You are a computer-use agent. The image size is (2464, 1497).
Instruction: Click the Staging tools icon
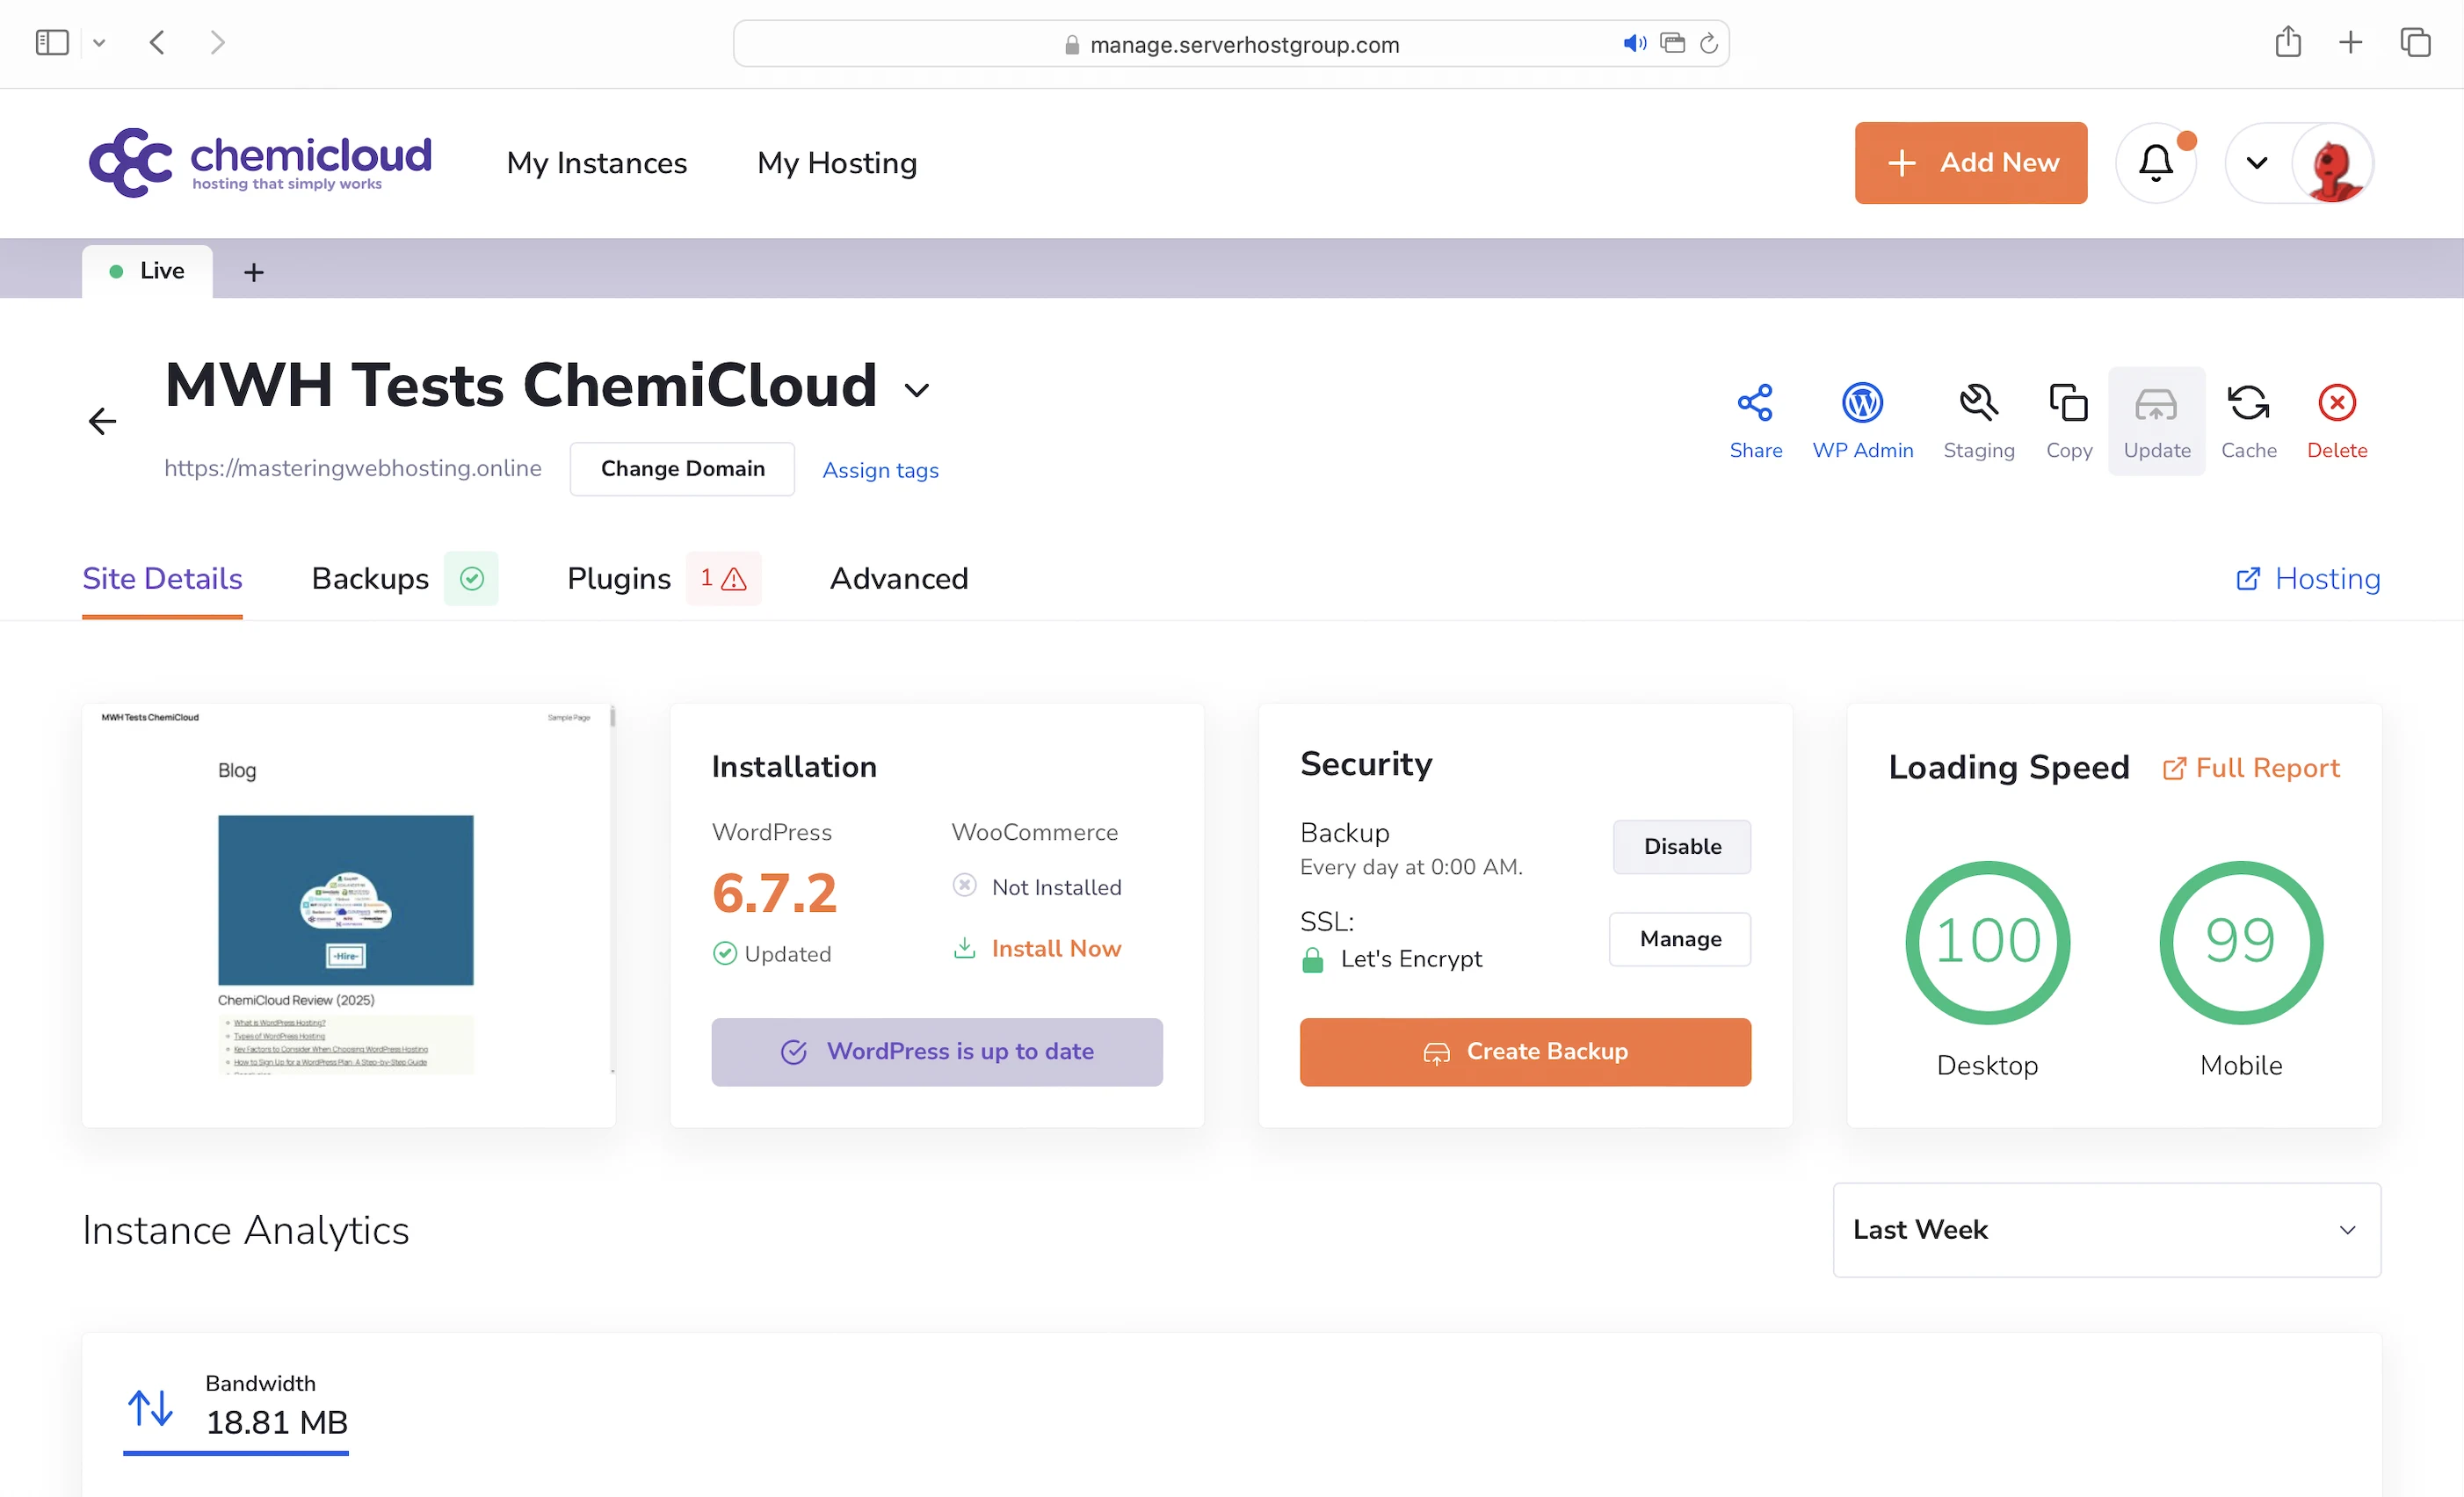1978,404
